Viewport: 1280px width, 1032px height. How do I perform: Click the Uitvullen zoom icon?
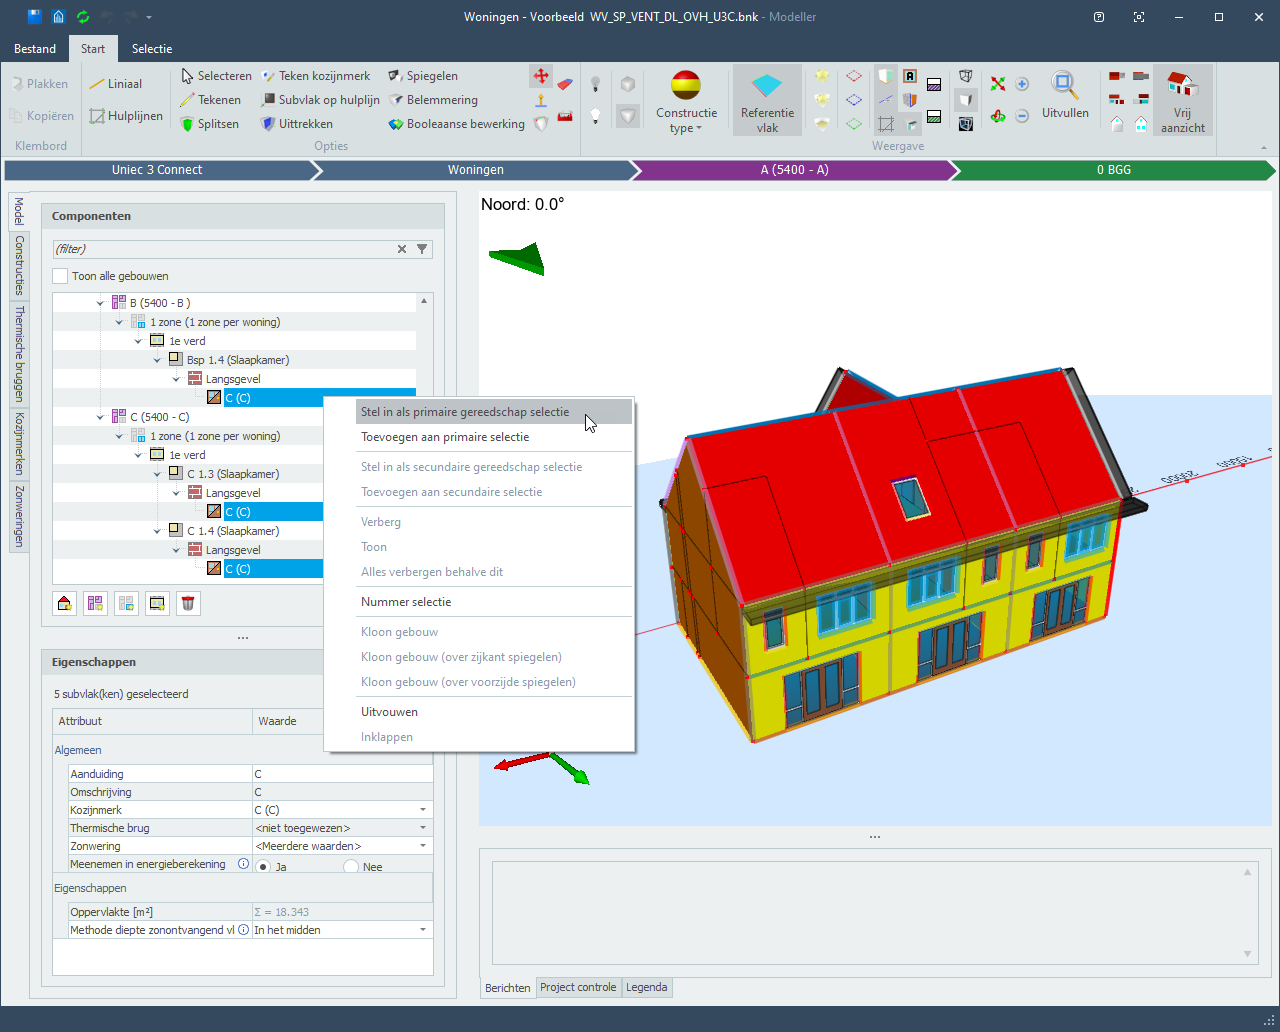tap(1064, 85)
